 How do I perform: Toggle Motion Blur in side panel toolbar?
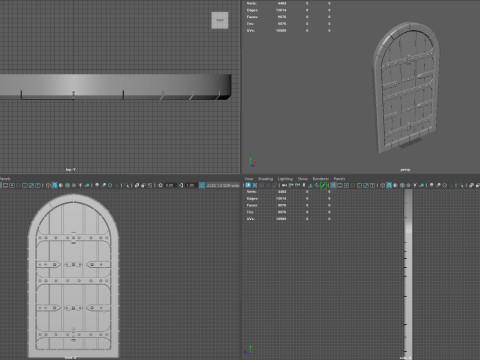point(438,185)
